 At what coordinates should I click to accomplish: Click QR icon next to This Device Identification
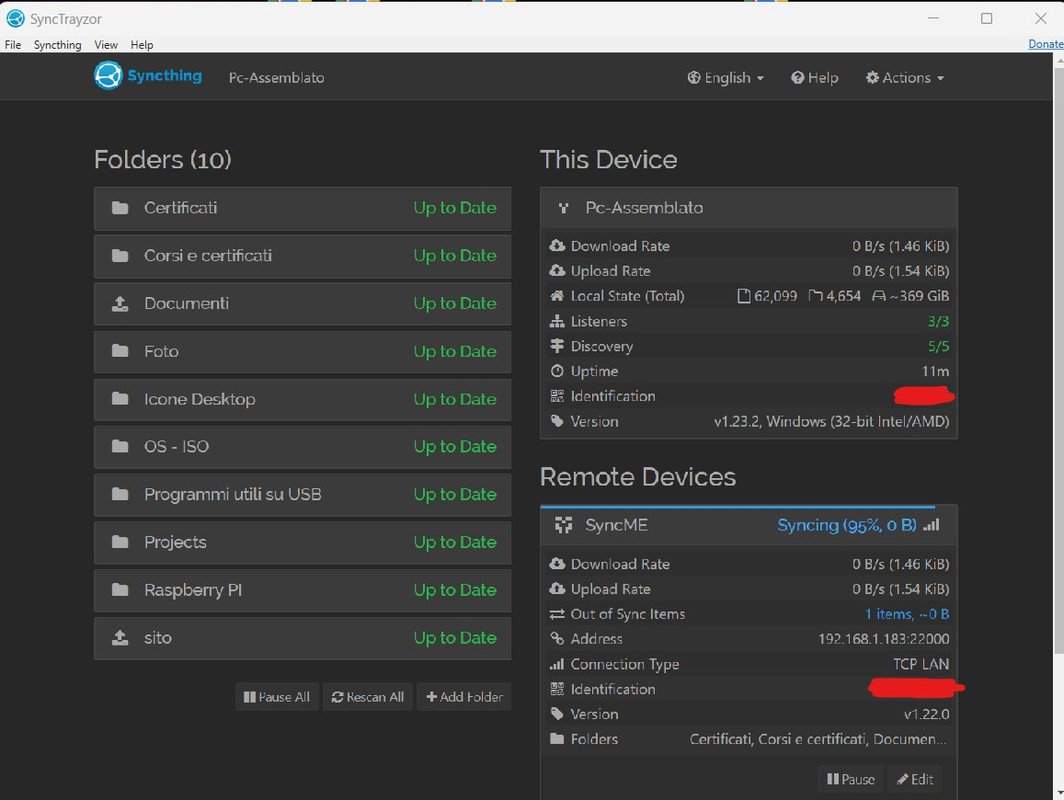click(x=557, y=396)
